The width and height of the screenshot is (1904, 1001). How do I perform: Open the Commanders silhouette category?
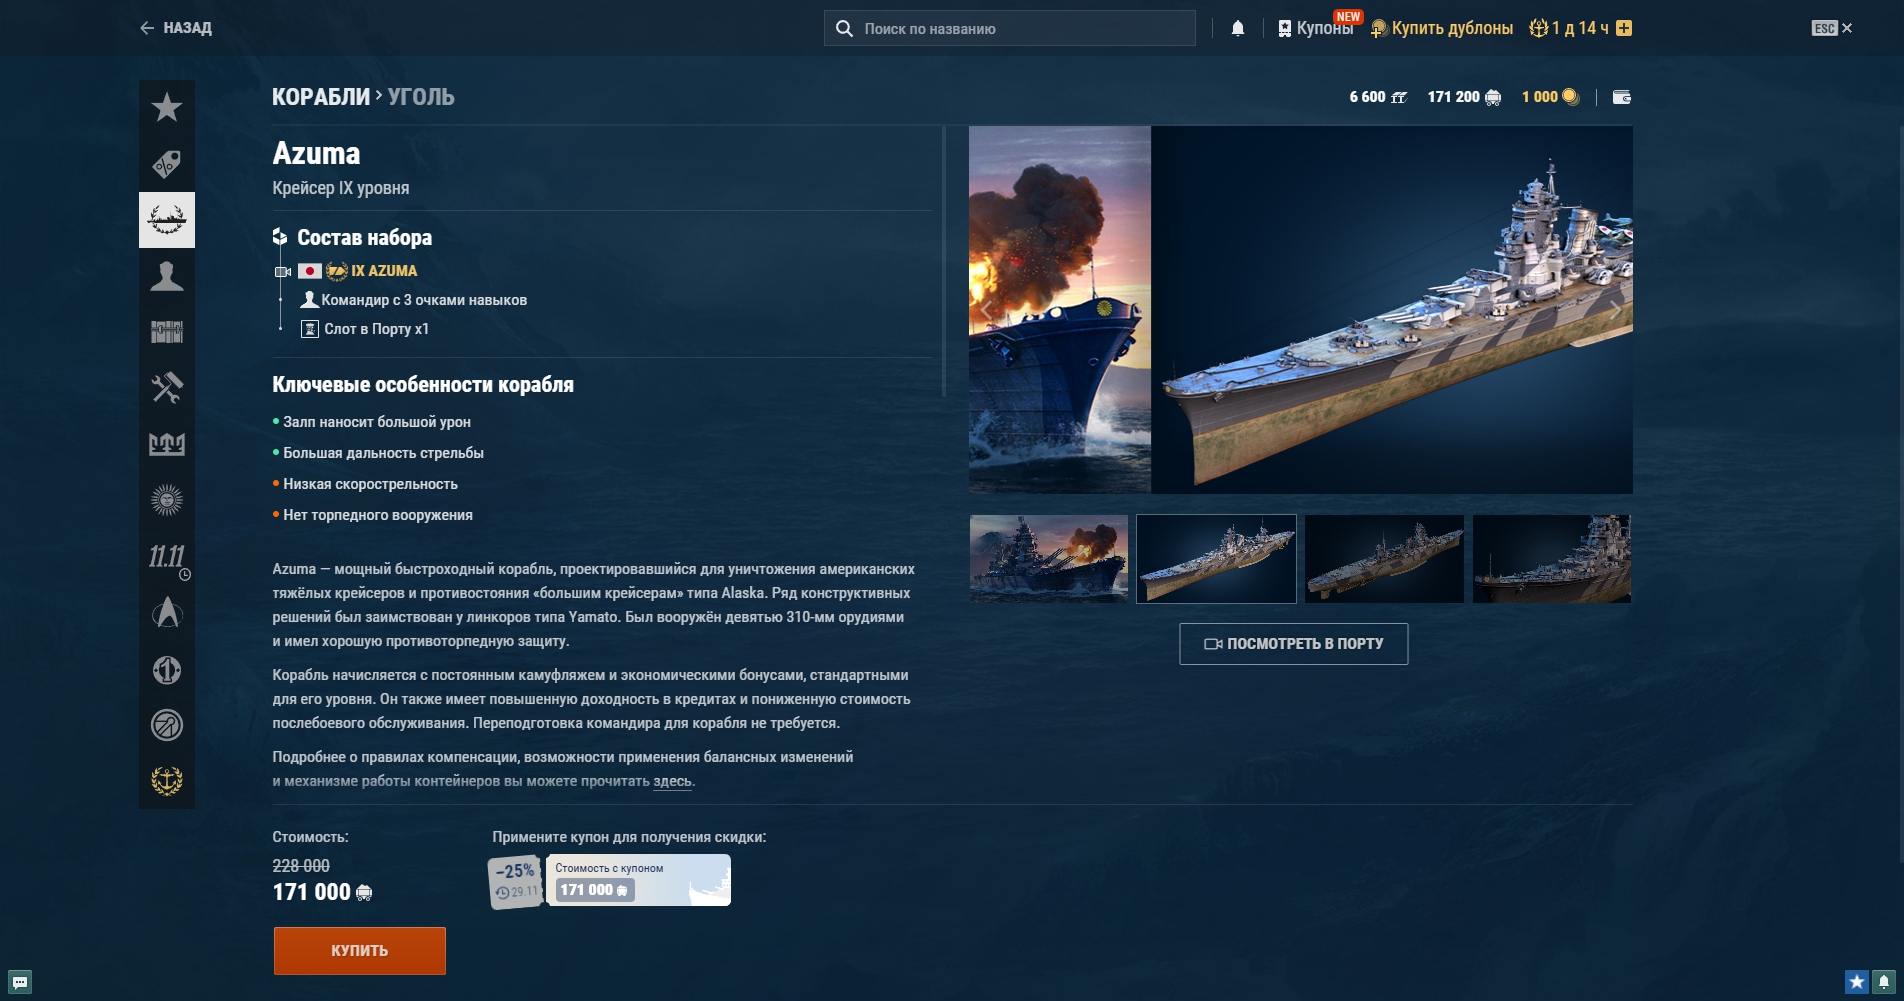(x=167, y=275)
